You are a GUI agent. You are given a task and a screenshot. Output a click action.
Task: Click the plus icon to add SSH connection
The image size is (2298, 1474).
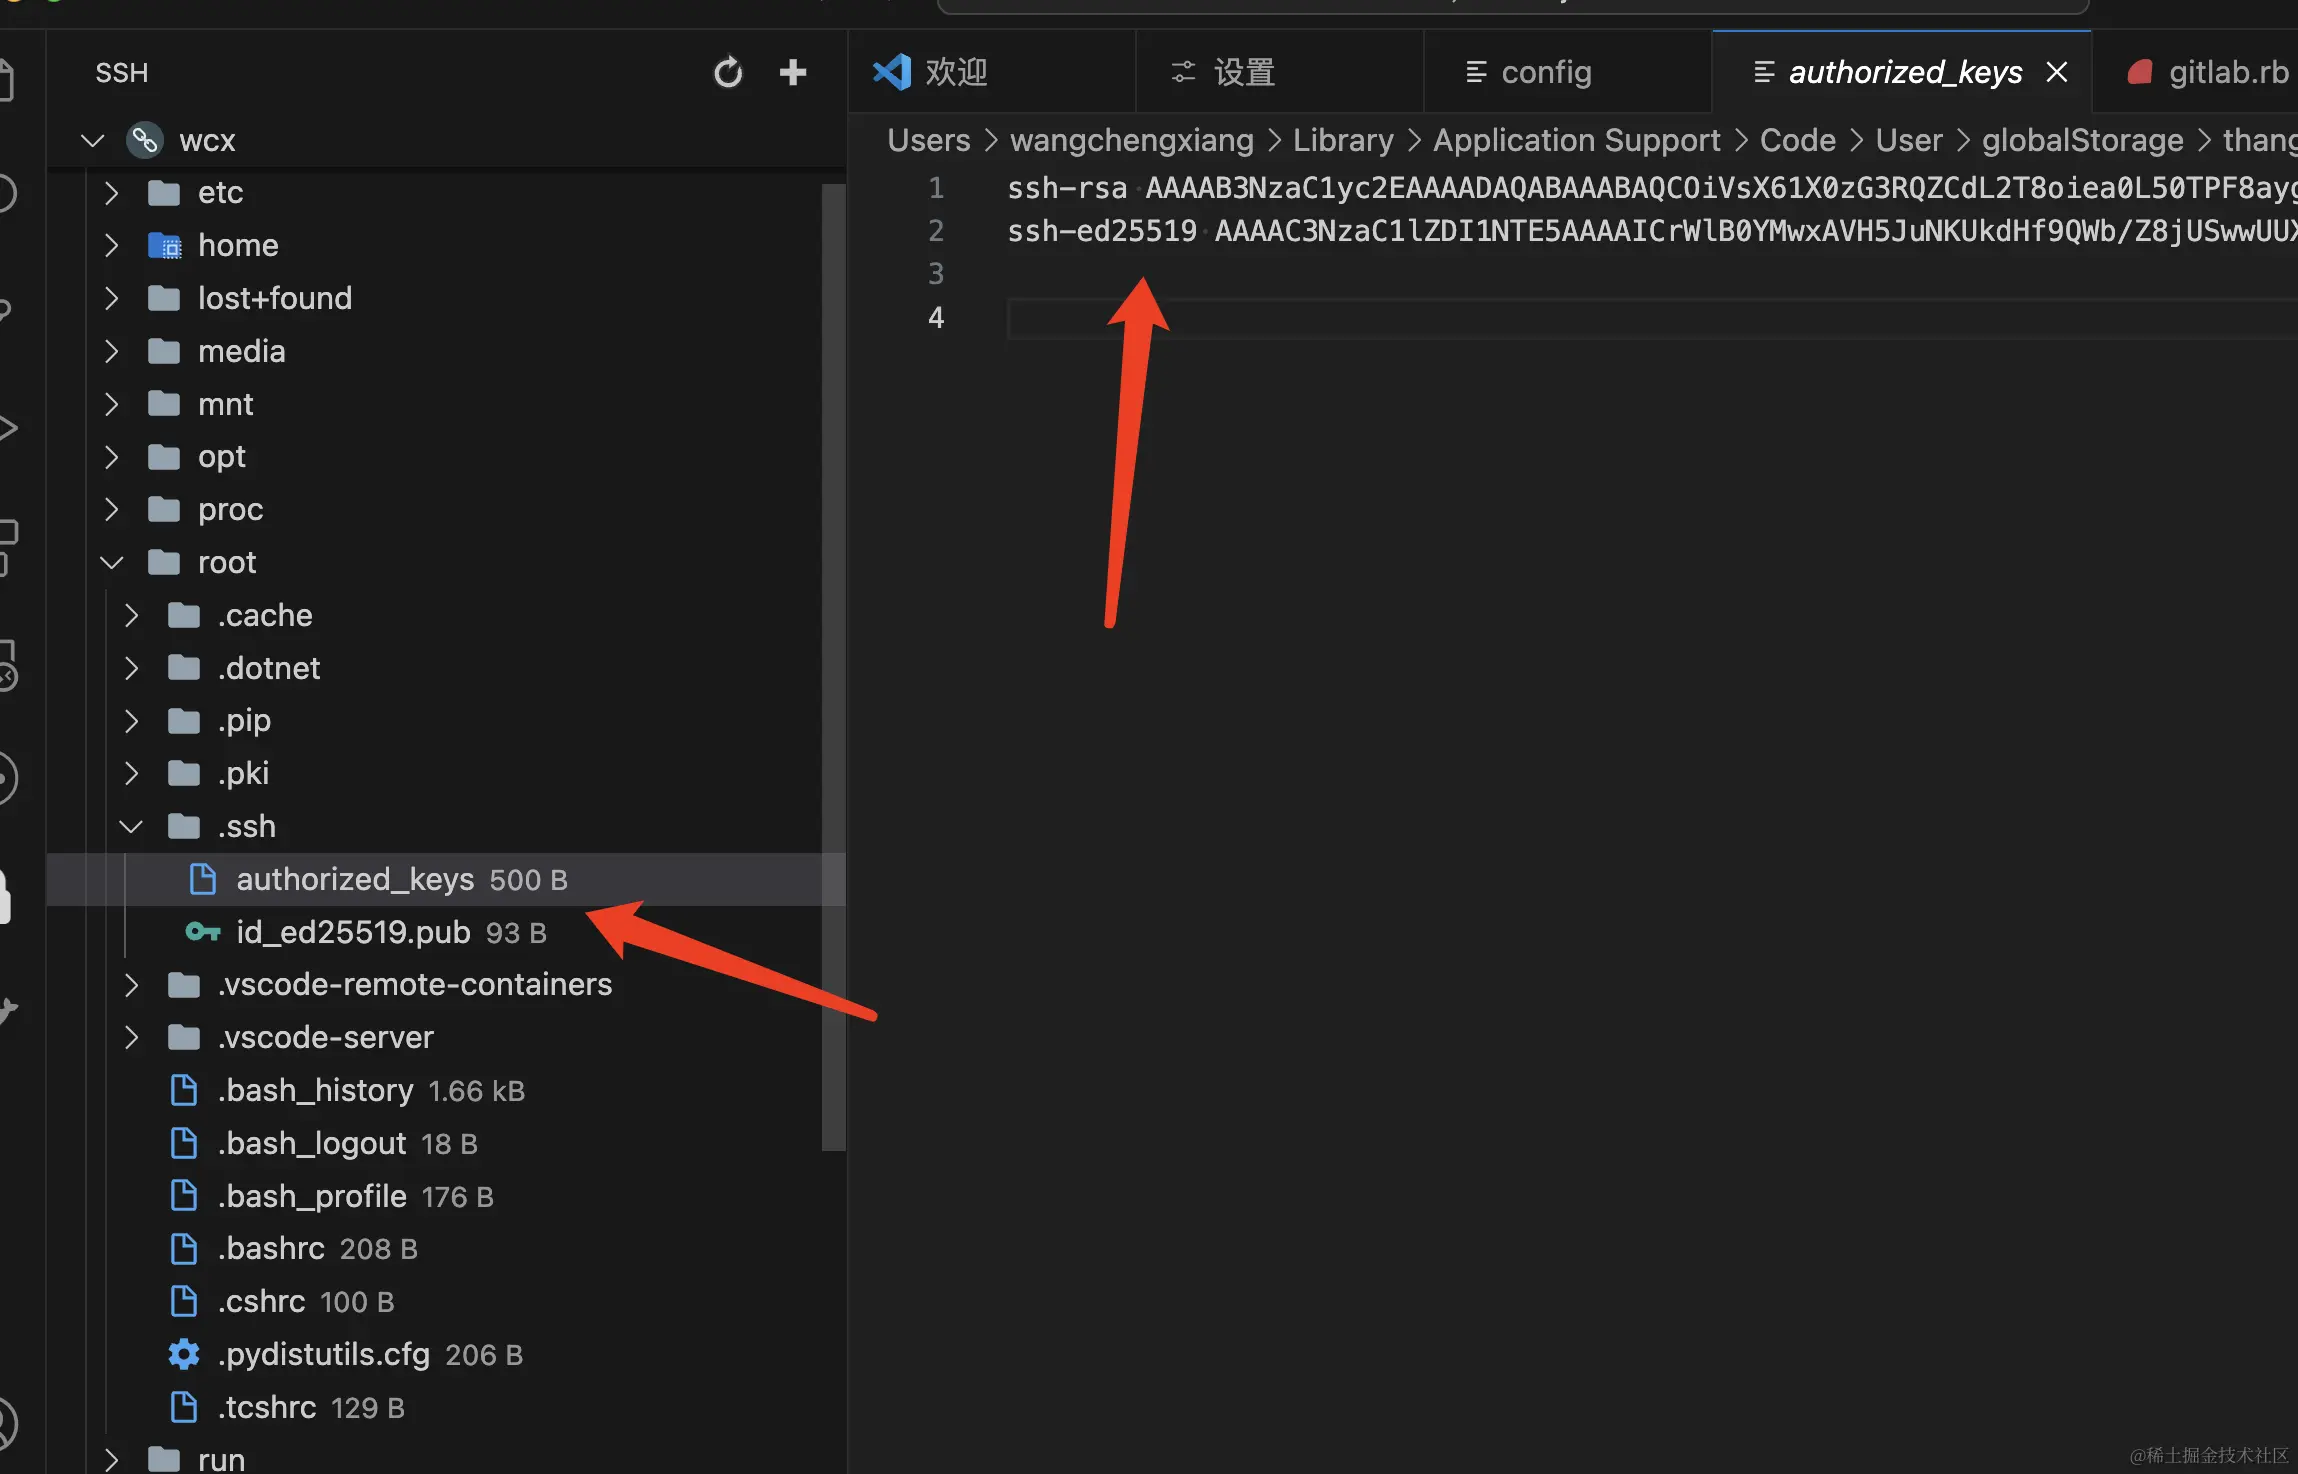pos(793,72)
